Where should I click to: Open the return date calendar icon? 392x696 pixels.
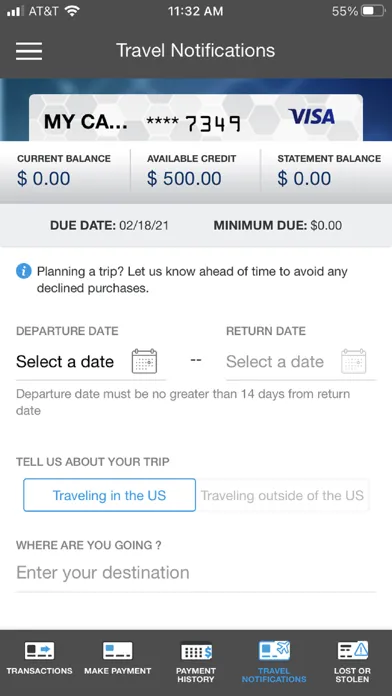pos(353,361)
